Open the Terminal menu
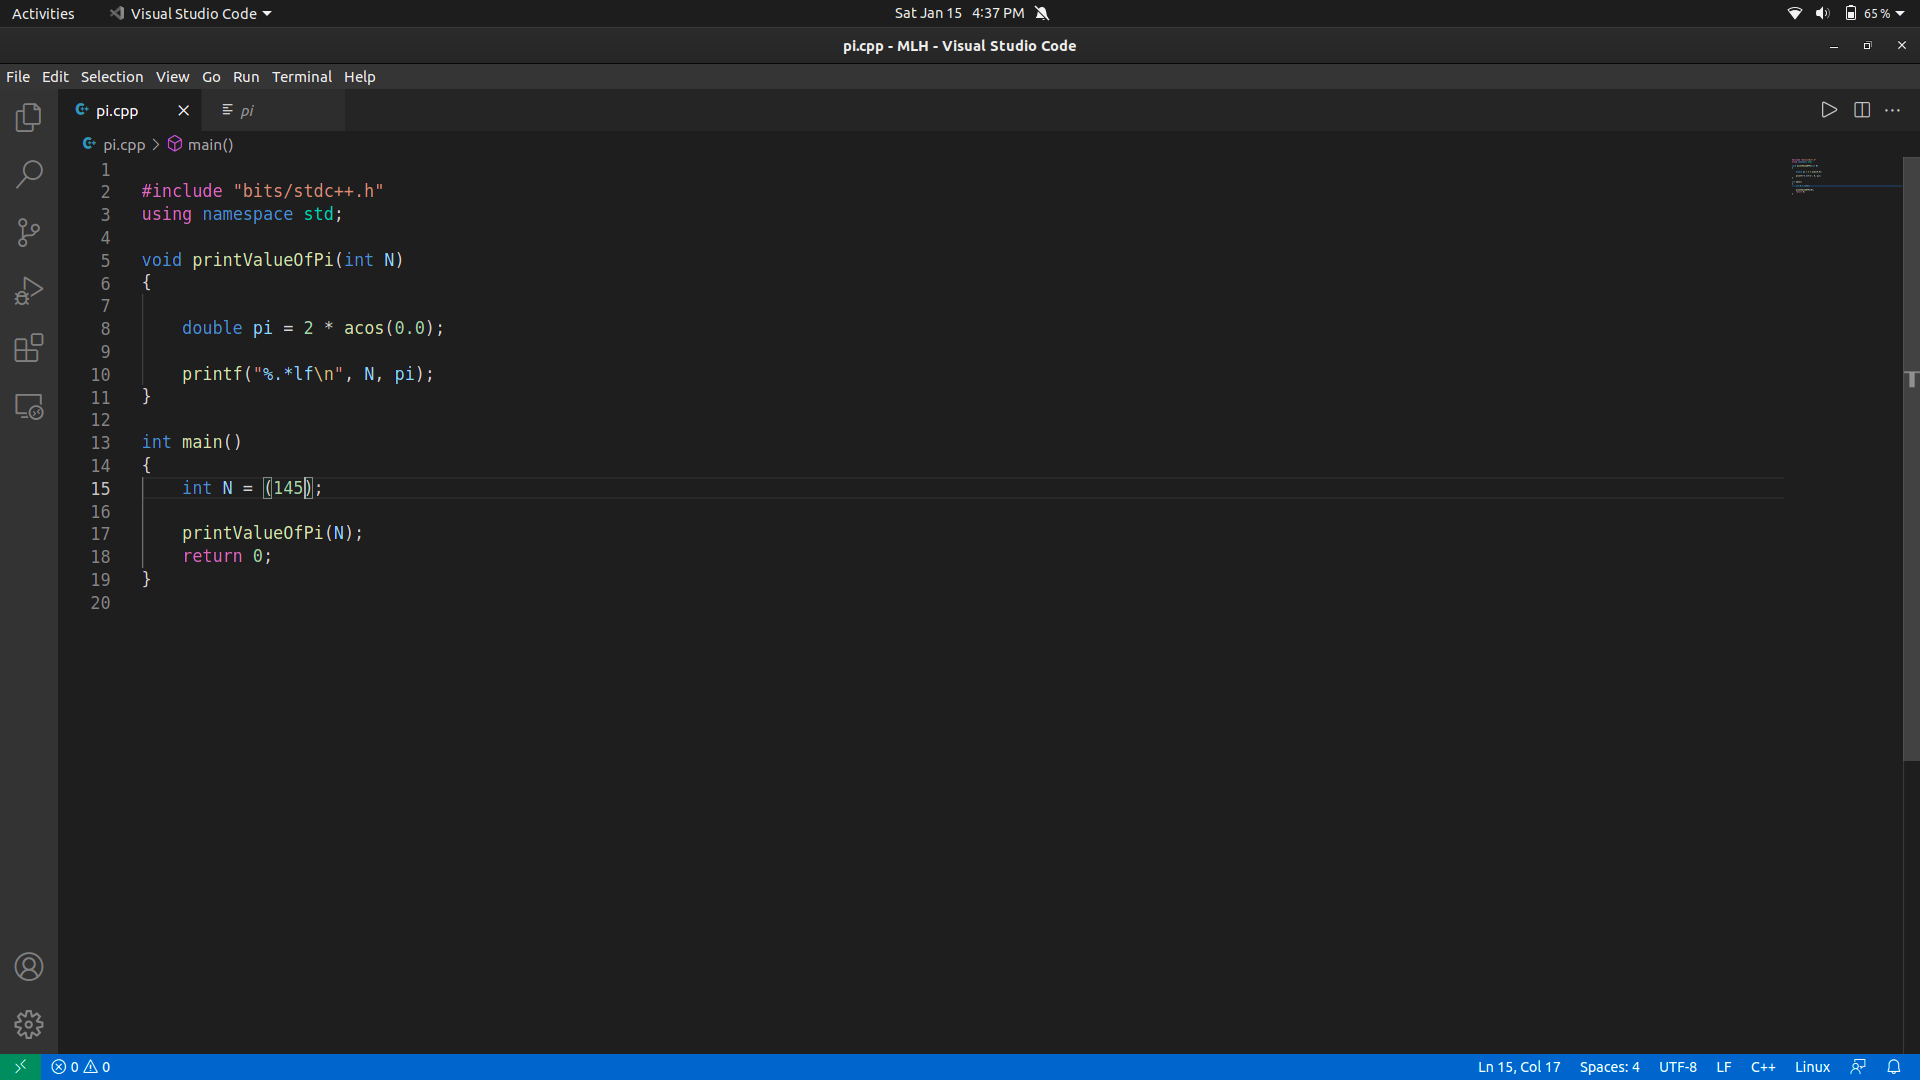1920x1080 pixels. [x=301, y=77]
